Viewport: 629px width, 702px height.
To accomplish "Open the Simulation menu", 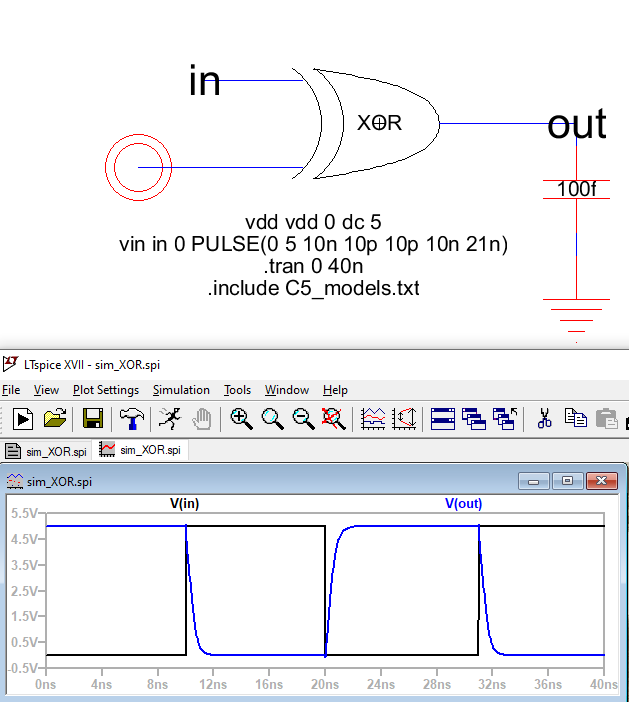I will pos(181,390).
